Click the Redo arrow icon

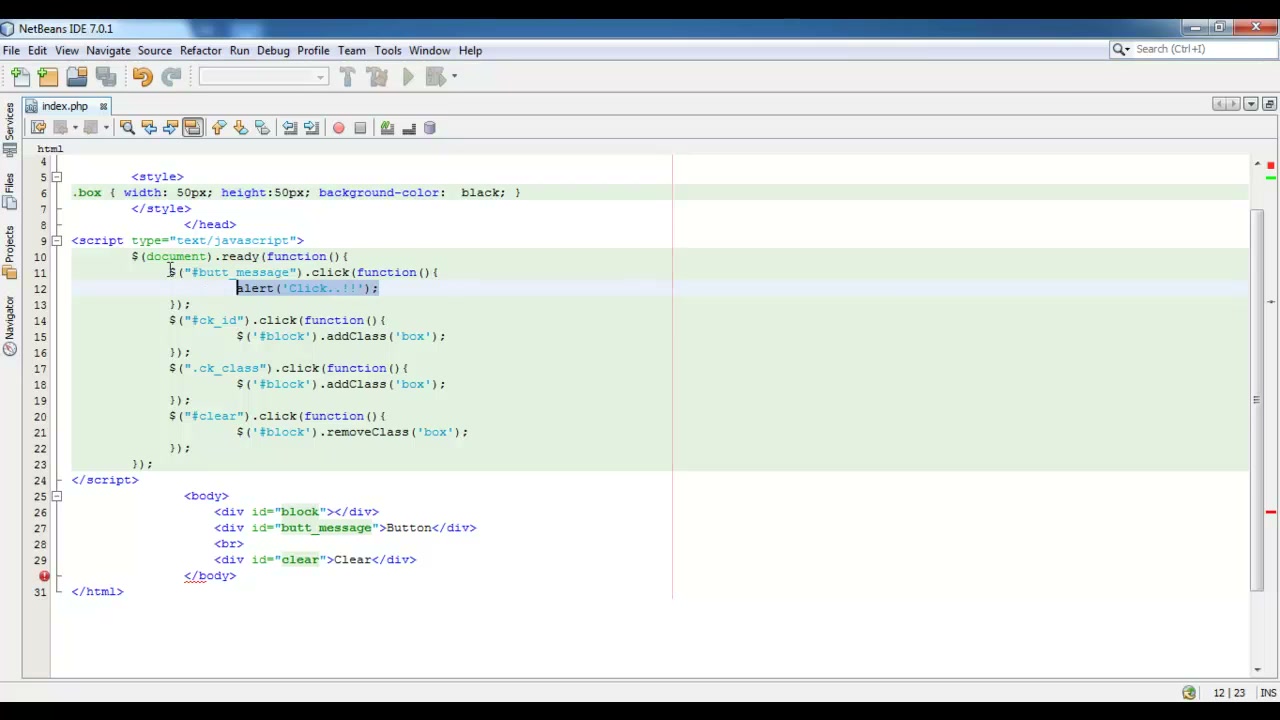click(x=171, y=77)
